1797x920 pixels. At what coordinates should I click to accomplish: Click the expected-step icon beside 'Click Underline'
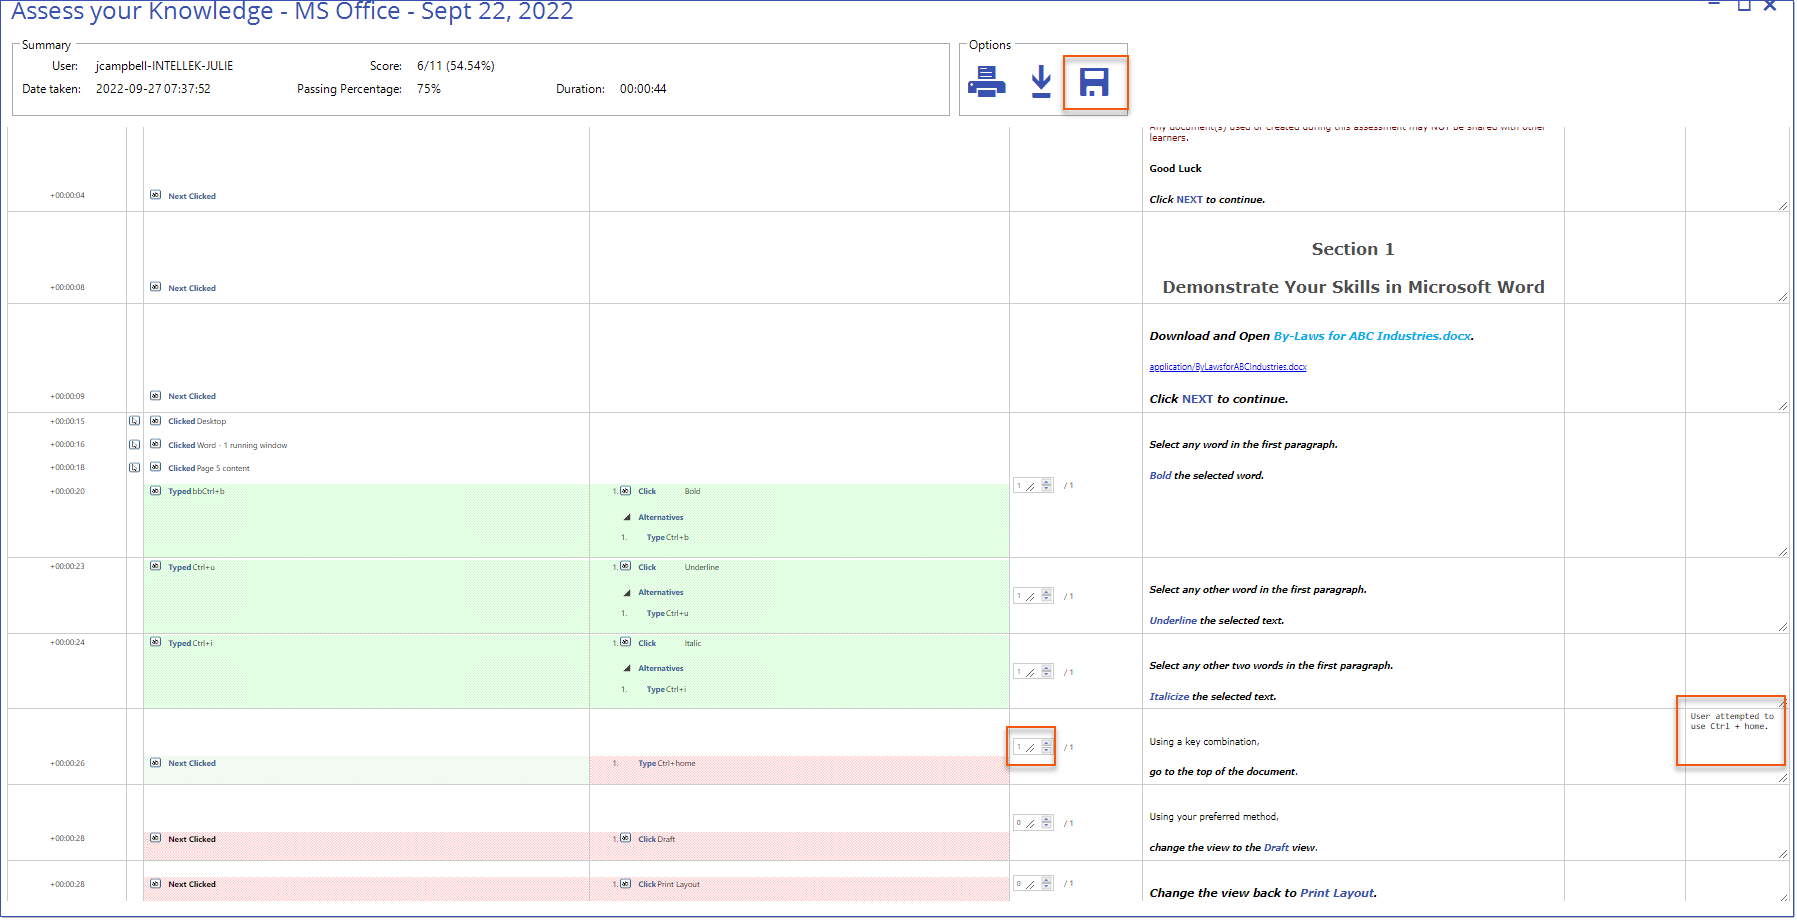pyautogui.click(x=625, y=566)
